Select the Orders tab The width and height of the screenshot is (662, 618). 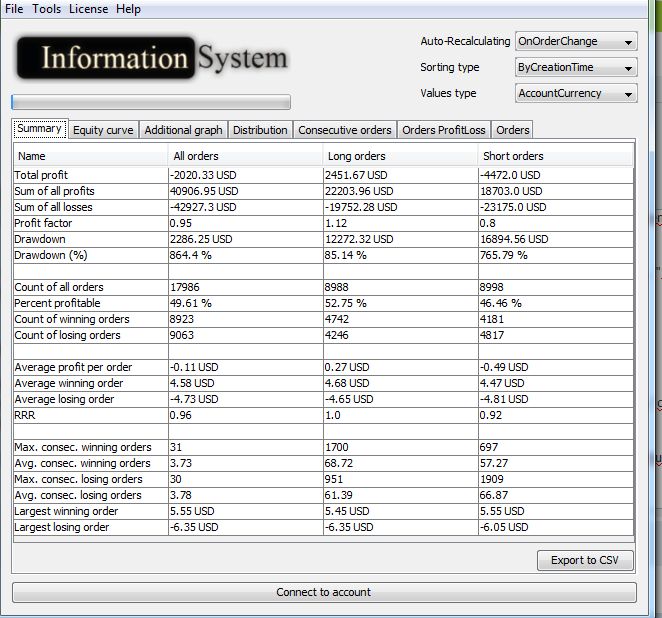pyautogui.click(x=512, y=130)
